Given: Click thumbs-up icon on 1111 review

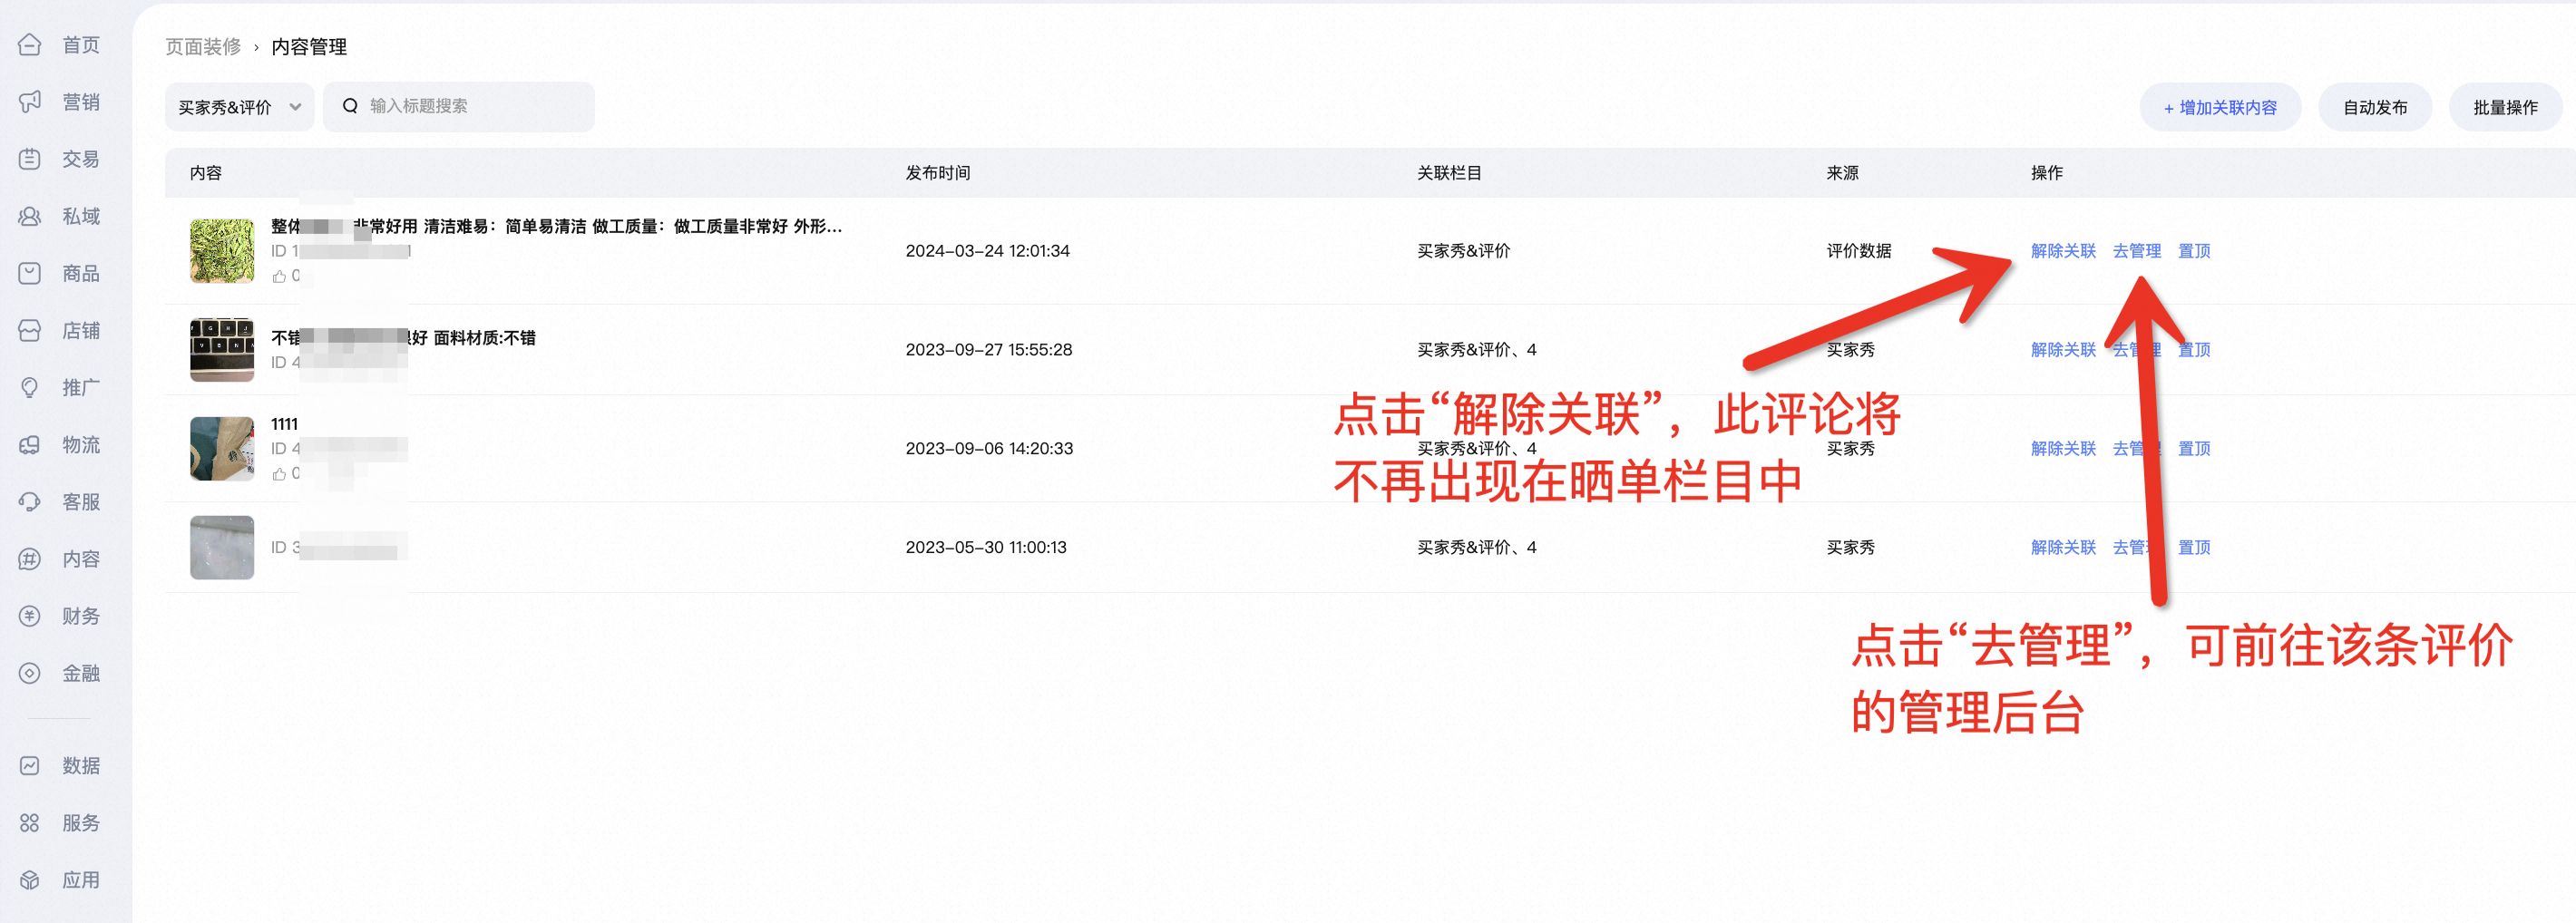Looking at the screenshot, I should [279, 474].
